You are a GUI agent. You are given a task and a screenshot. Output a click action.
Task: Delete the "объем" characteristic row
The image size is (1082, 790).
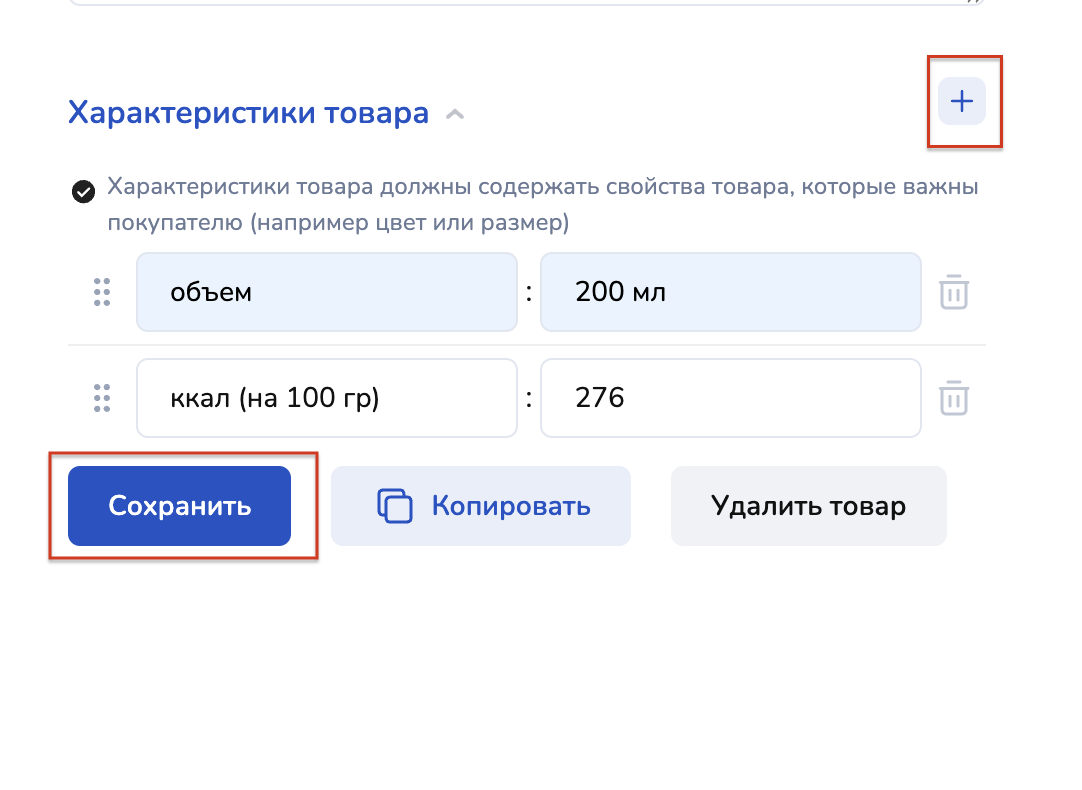(953, 293)
